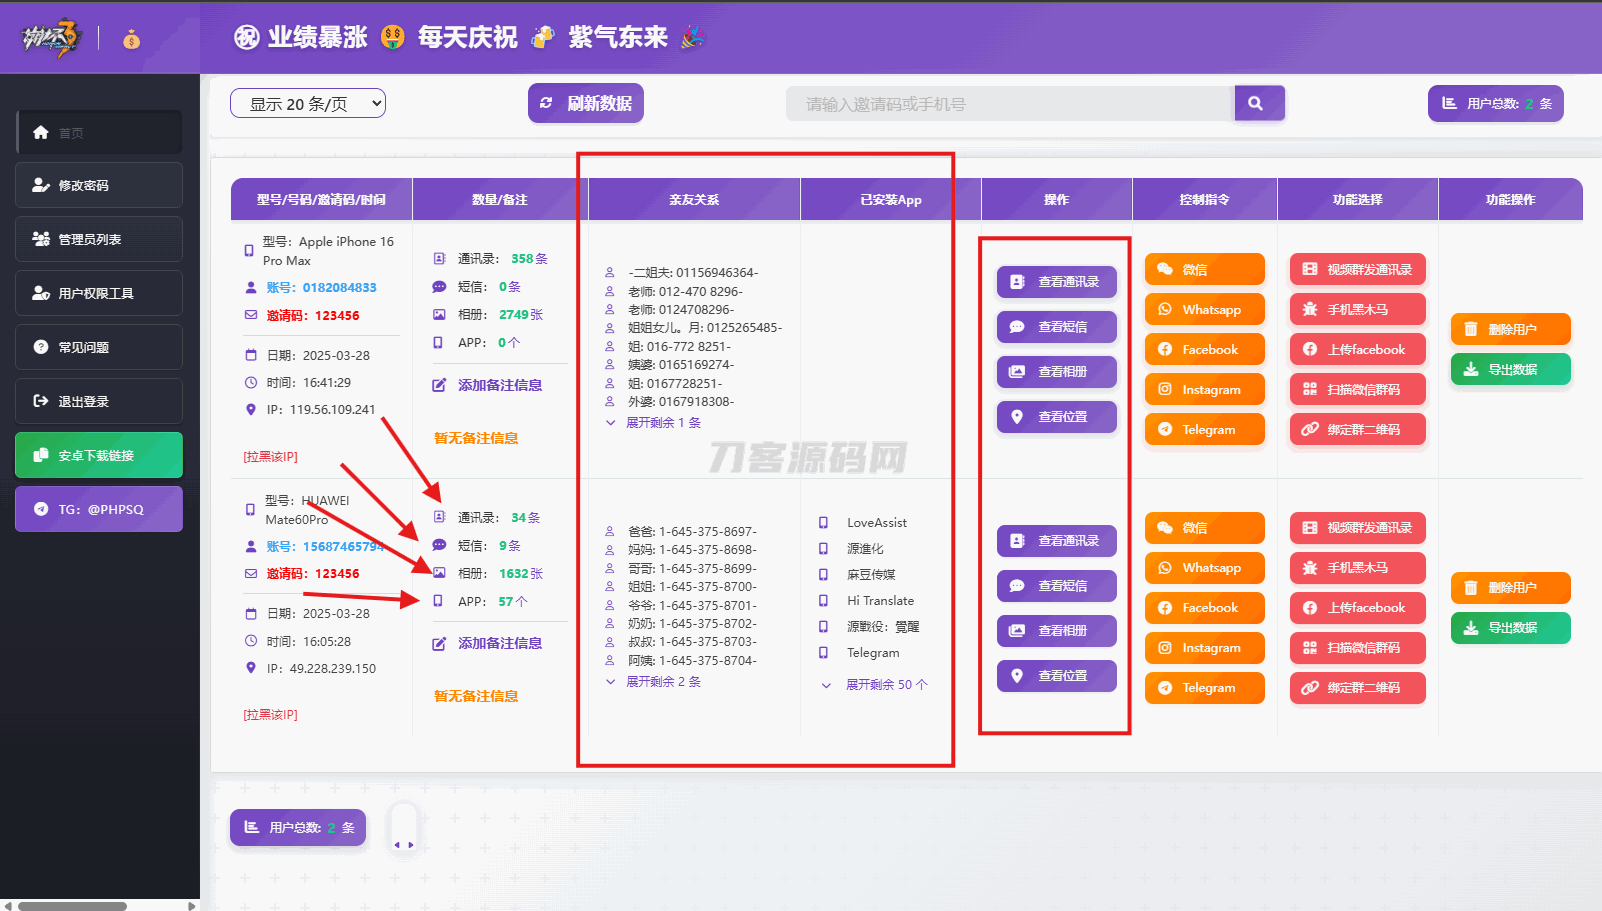This screenshot has width=1602, height=911.
Task: Click 刷新数据 refresh button
Action: coord(585,103)
